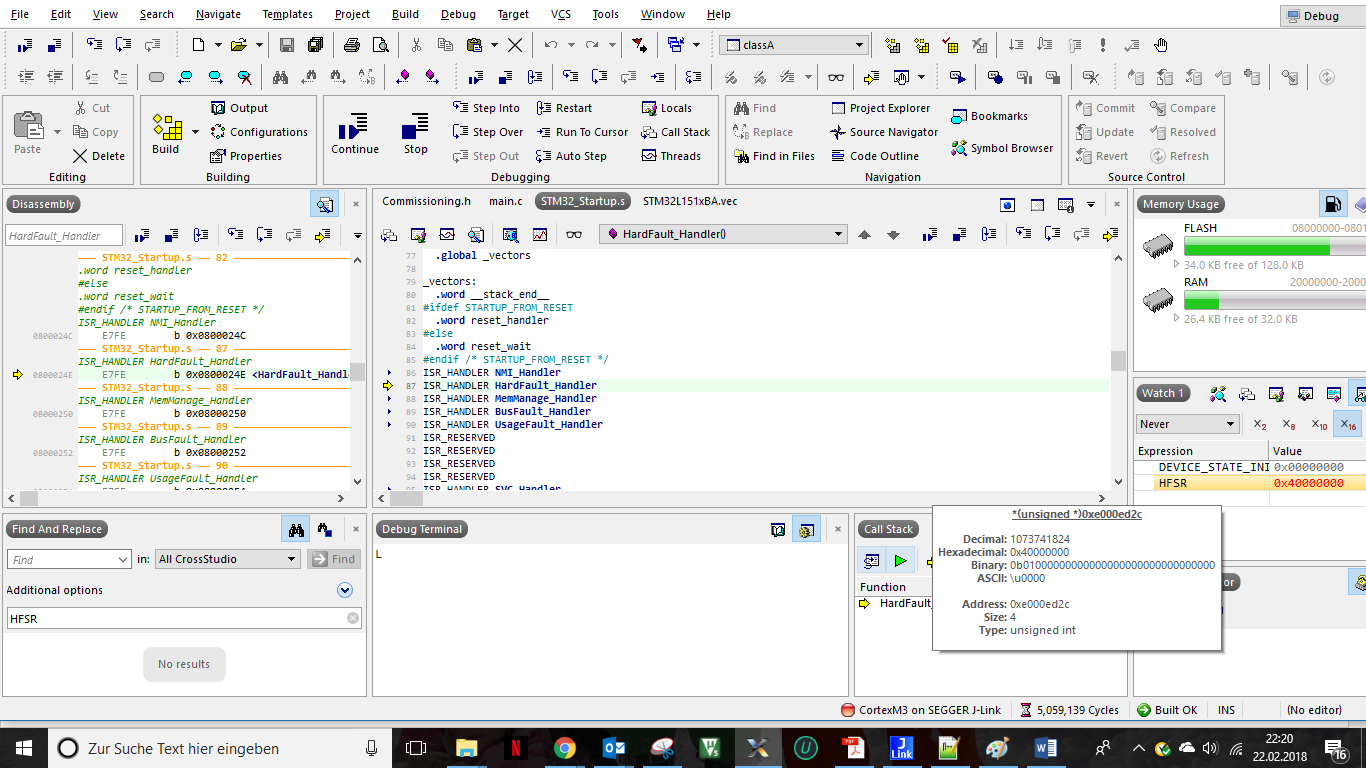Click Step Over button
Image resolution: width=1366 pixels, height=768 pixels.
click(x=488, y=132)
